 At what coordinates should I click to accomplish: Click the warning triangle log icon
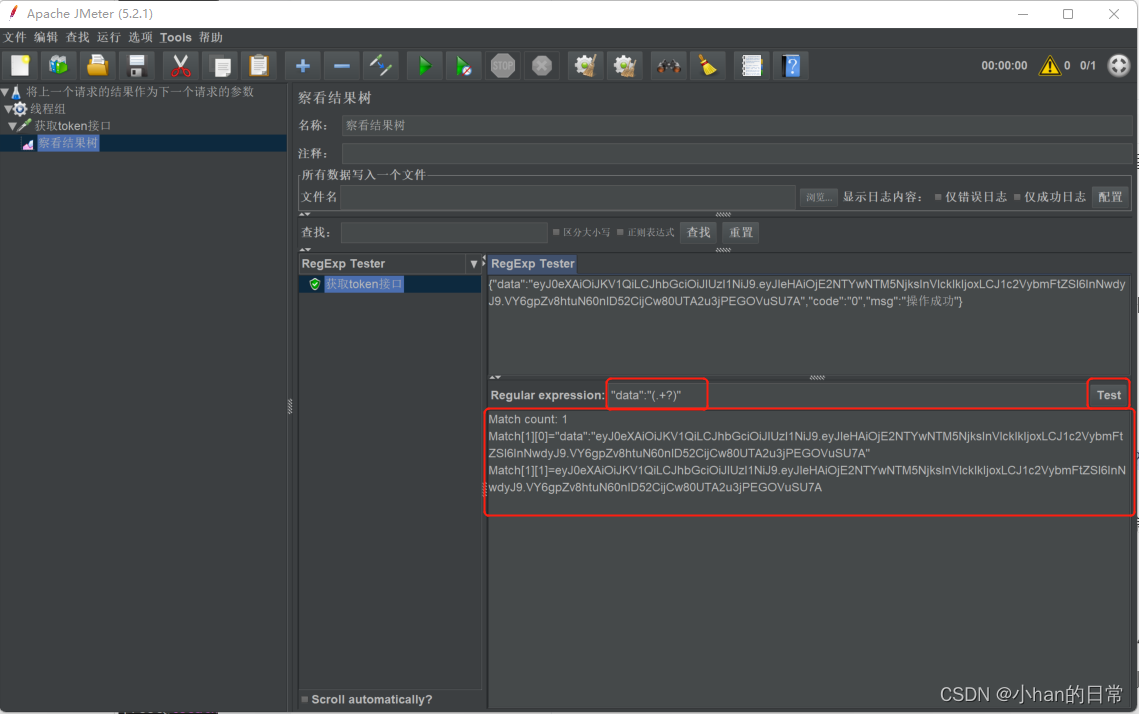[x=1050, y=65]
